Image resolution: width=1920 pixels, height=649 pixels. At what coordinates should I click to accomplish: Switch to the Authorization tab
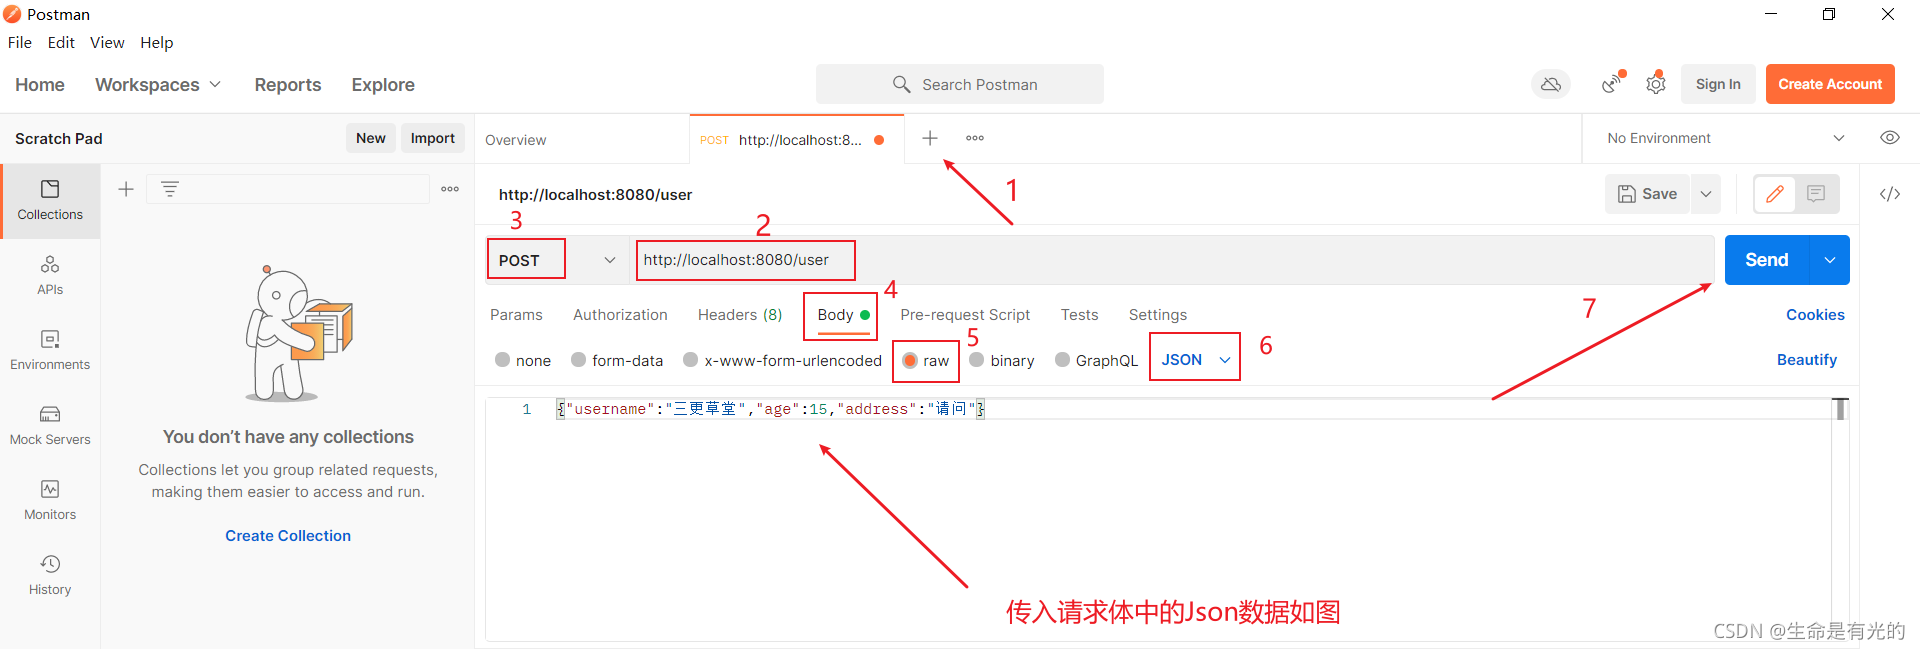coord(620,315)
